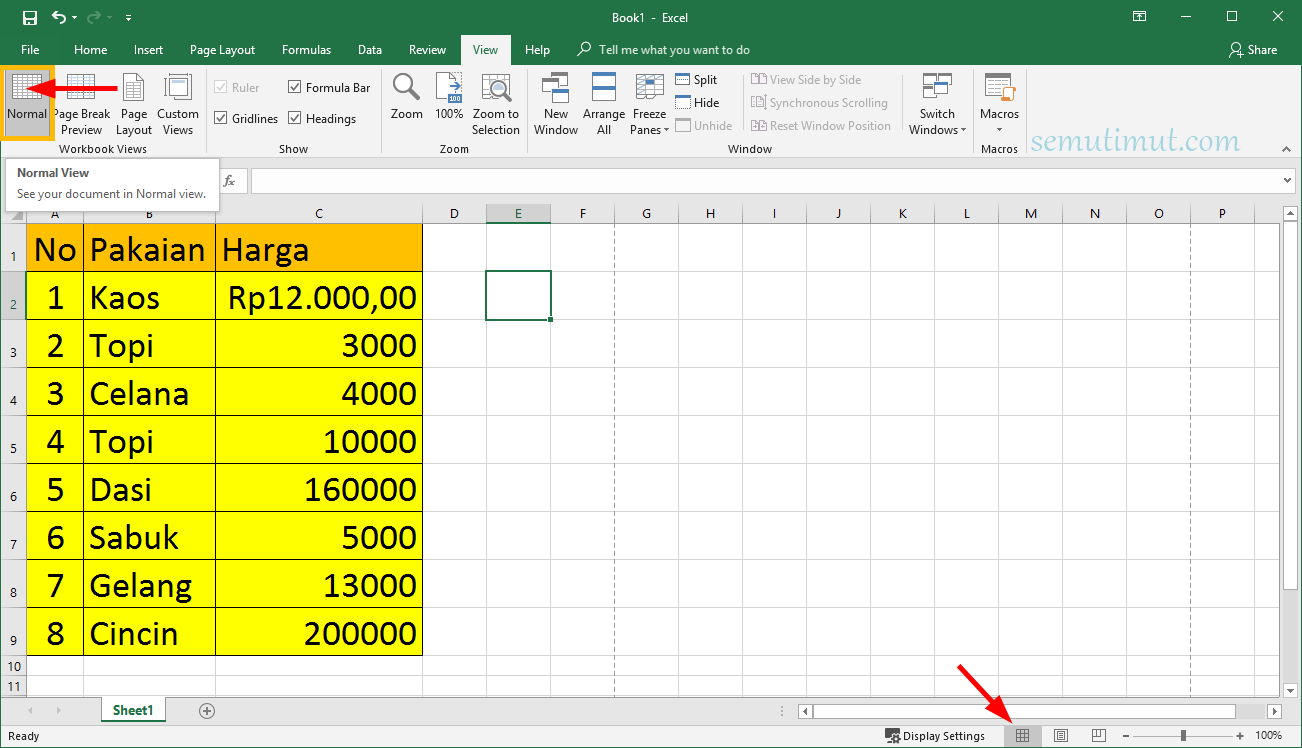
Task: Disable the Headings checkbox
Action: (x=294, y=118)
